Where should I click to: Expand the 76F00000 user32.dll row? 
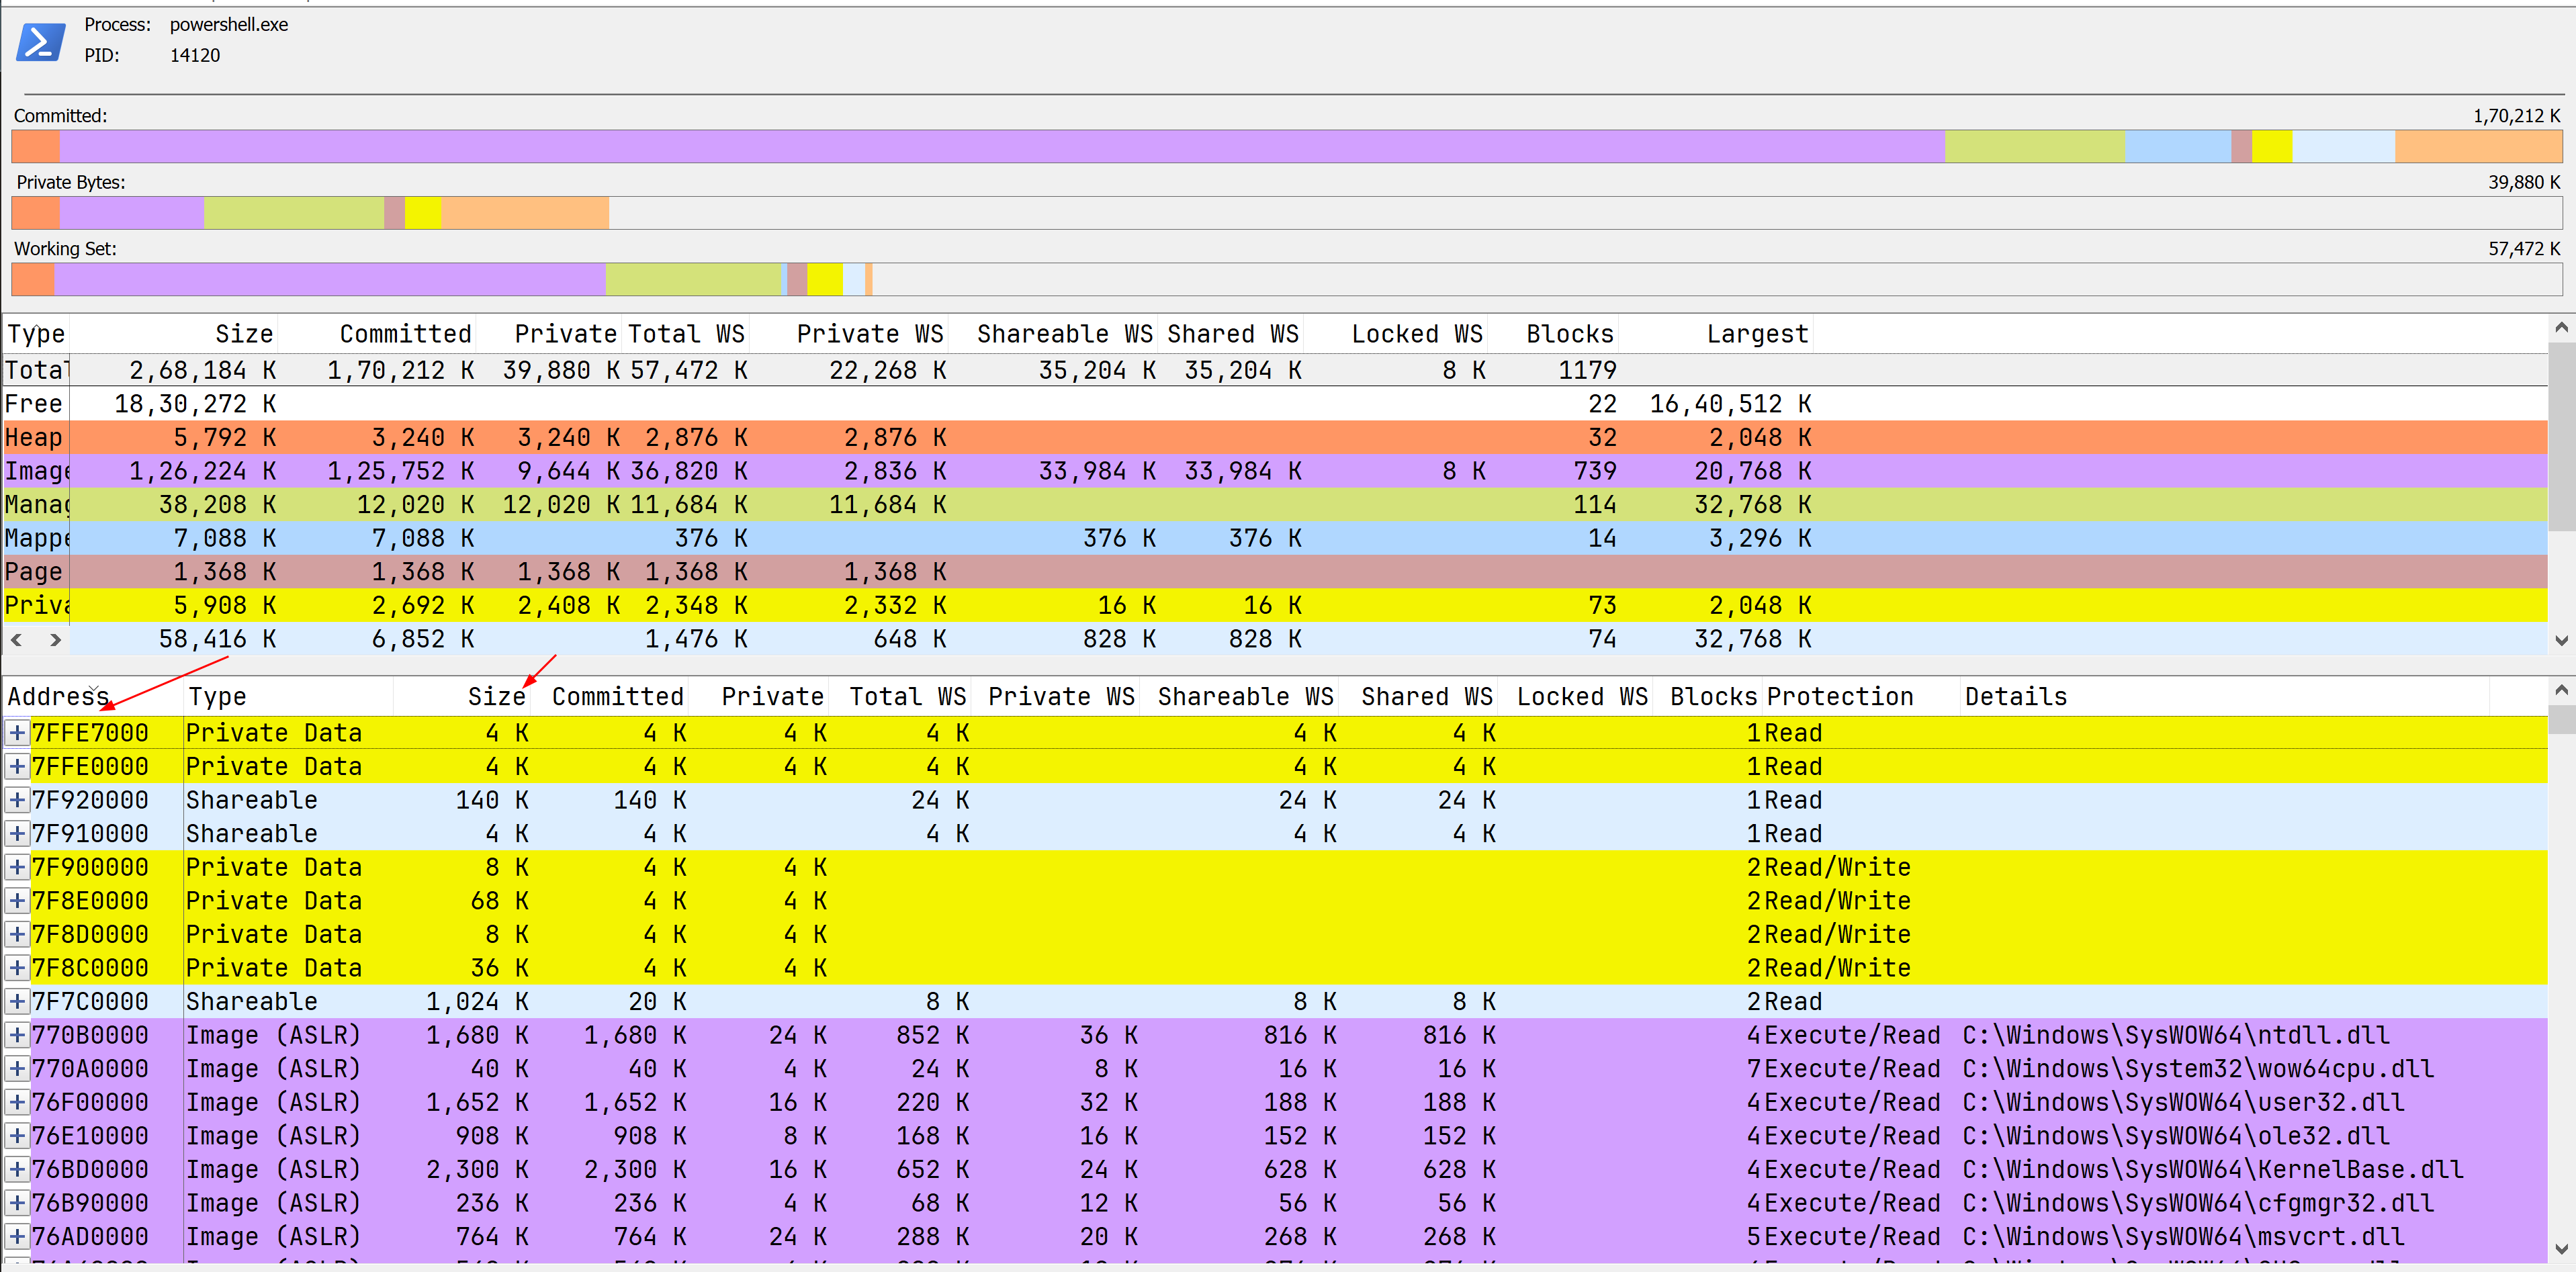click(17, 1102)
